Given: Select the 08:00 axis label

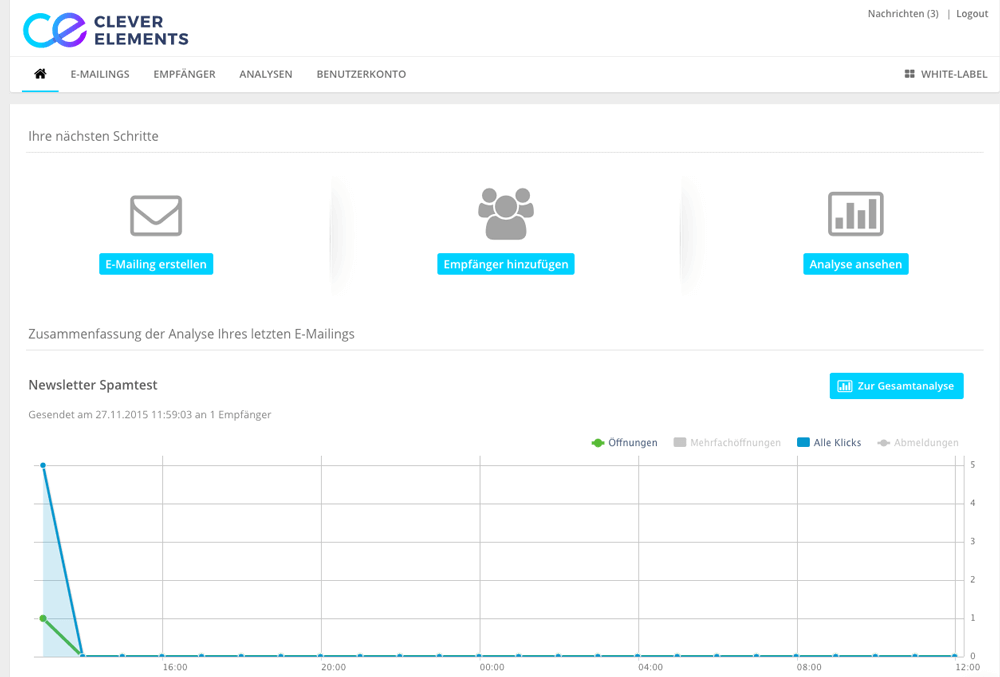Looking at the screenshot, I should [809, 667].
